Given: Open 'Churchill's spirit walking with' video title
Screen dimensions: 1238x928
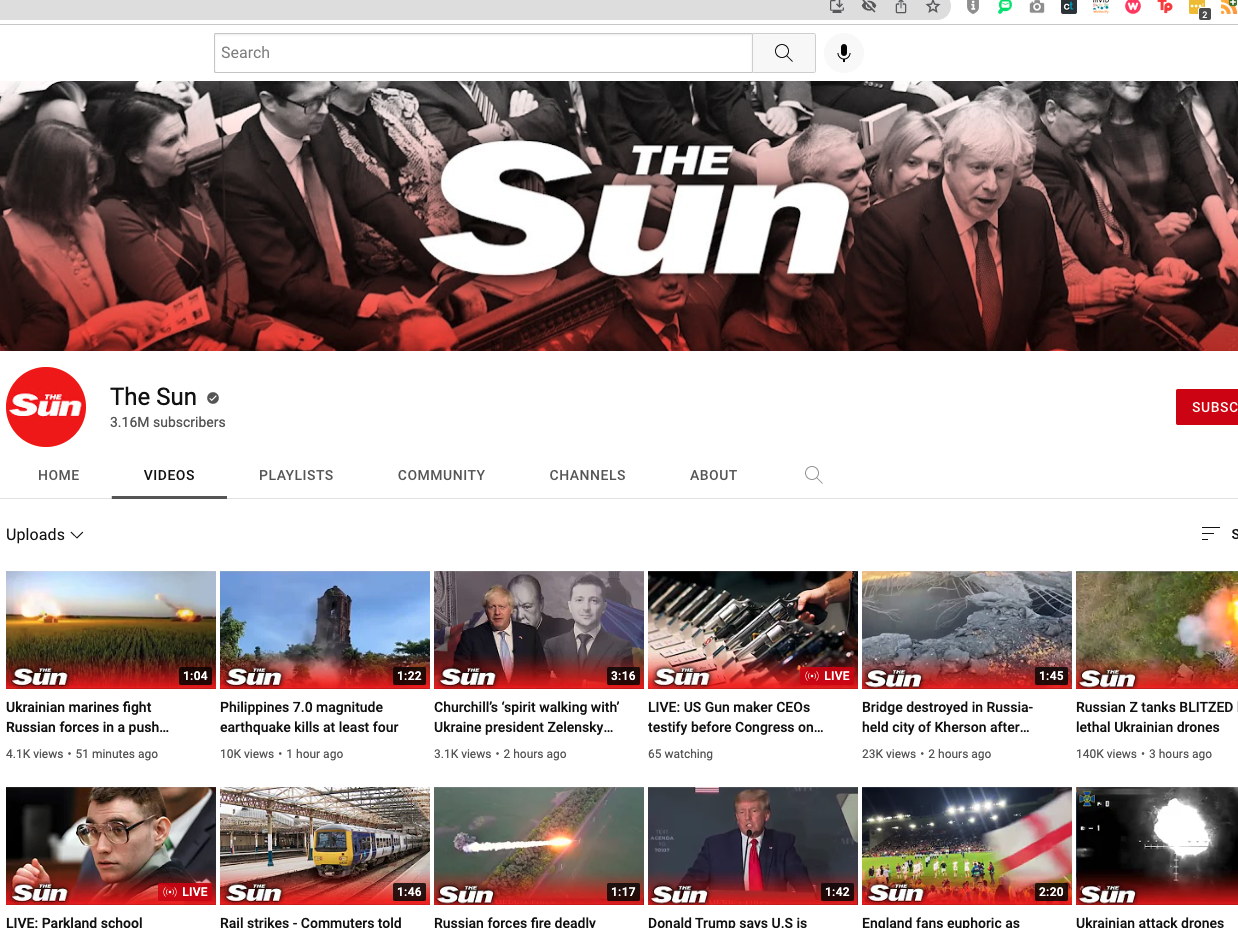Looking at the screenshot, I should [527, 717].
